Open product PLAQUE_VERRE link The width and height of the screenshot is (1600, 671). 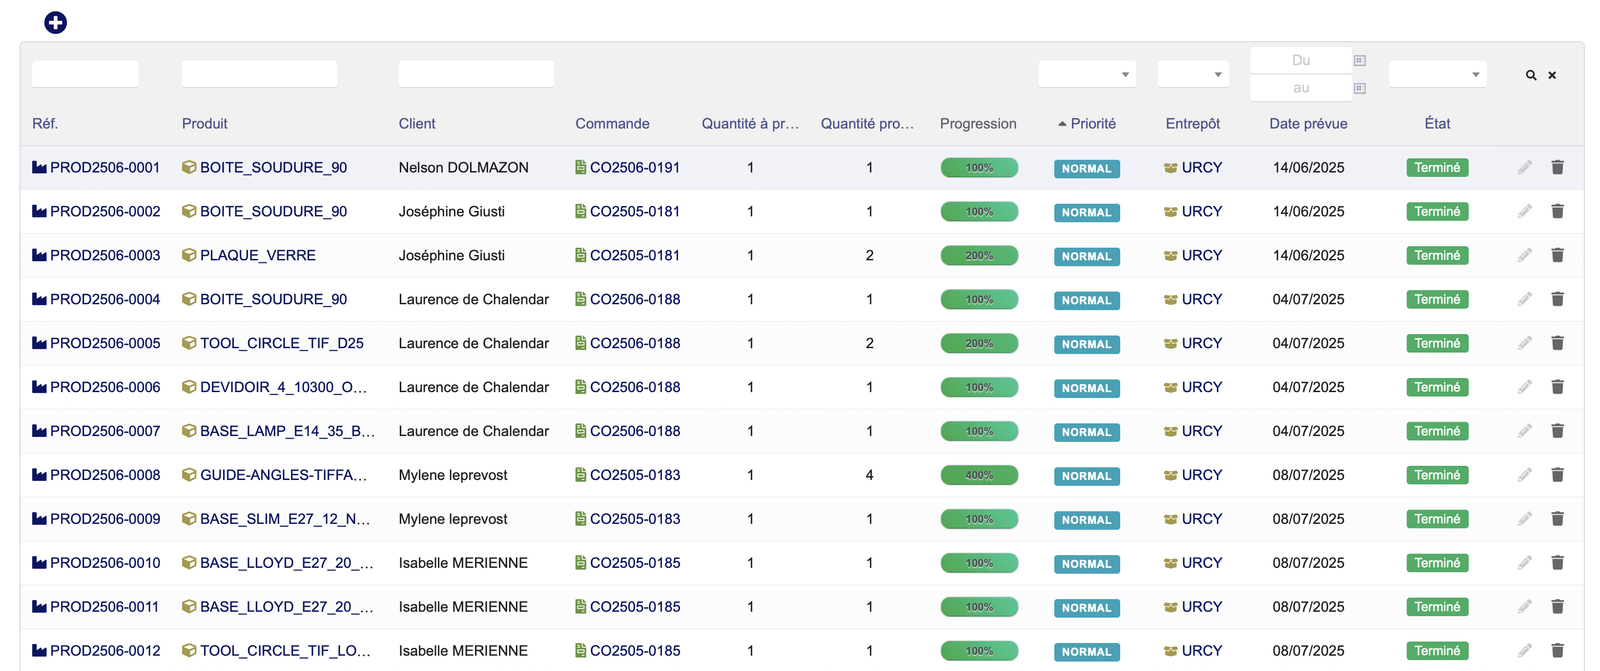257,256
